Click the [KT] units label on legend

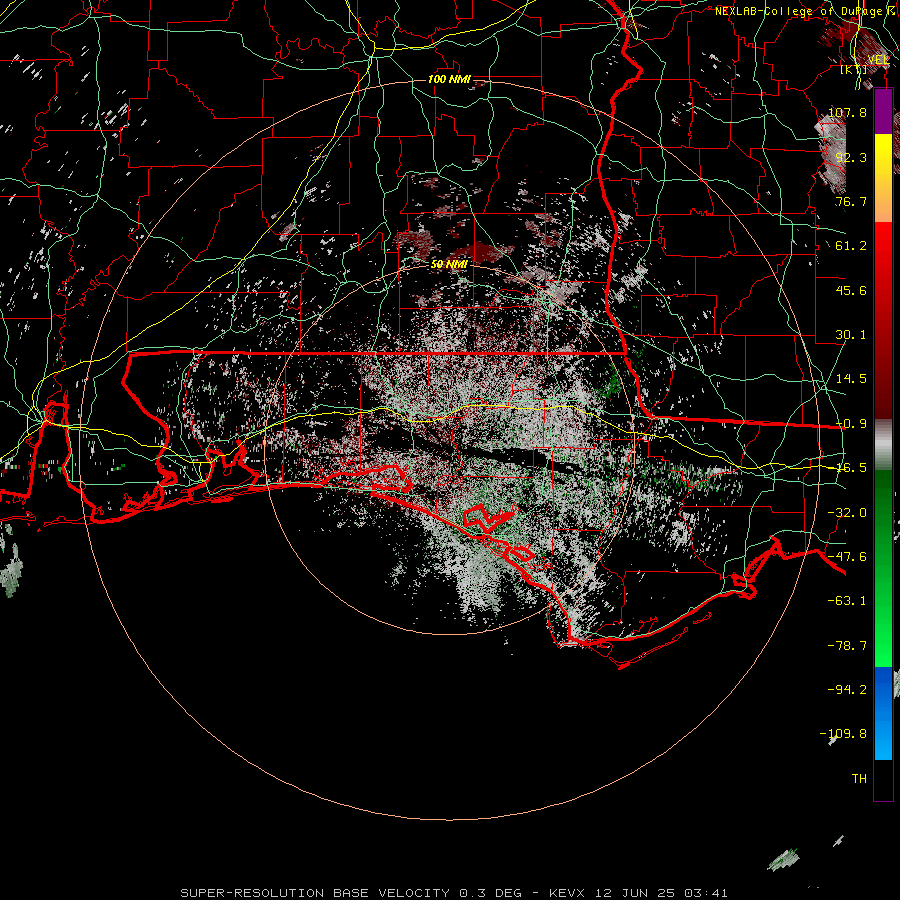click(854, 70)
